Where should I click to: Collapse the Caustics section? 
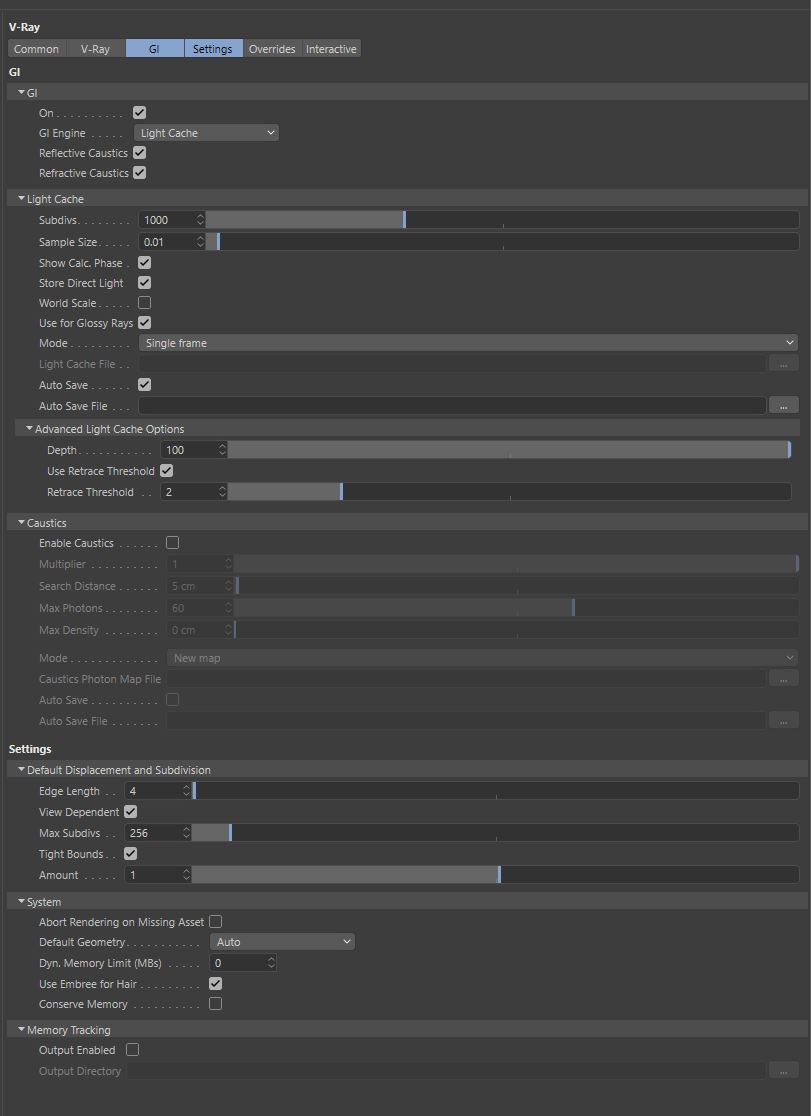click(21, 522)
